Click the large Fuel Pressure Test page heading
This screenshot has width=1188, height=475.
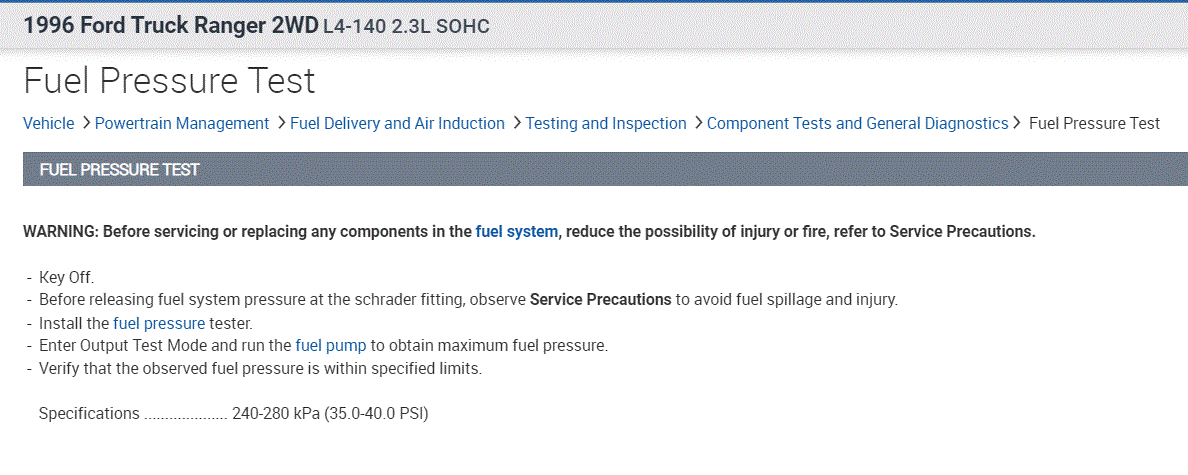click(169, 80)
